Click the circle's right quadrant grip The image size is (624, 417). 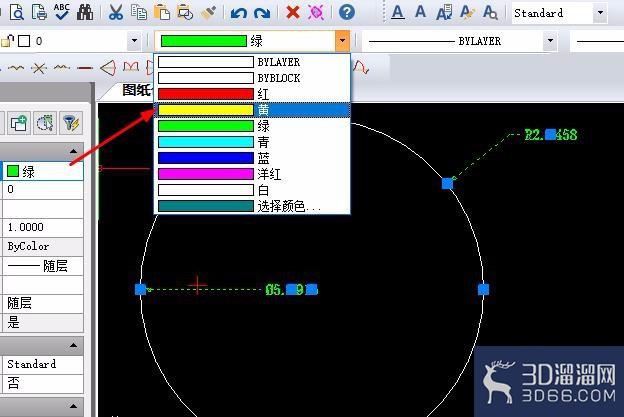coord(483,289)
